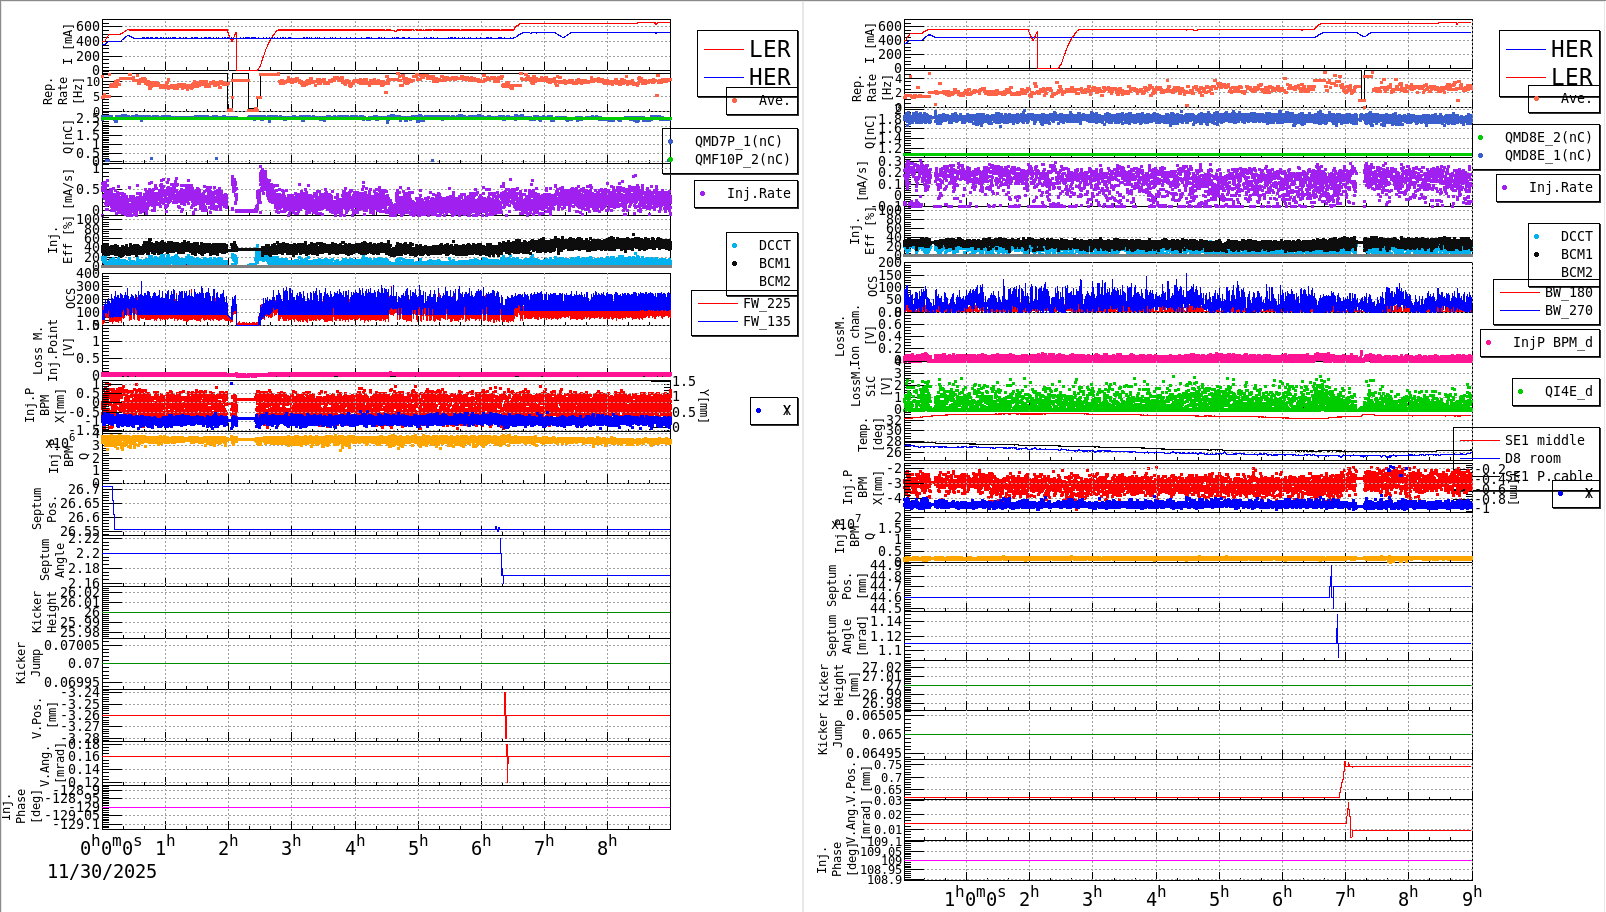Click the green QI4E_d marker icon on the right plot

(x=1520, y=390)
